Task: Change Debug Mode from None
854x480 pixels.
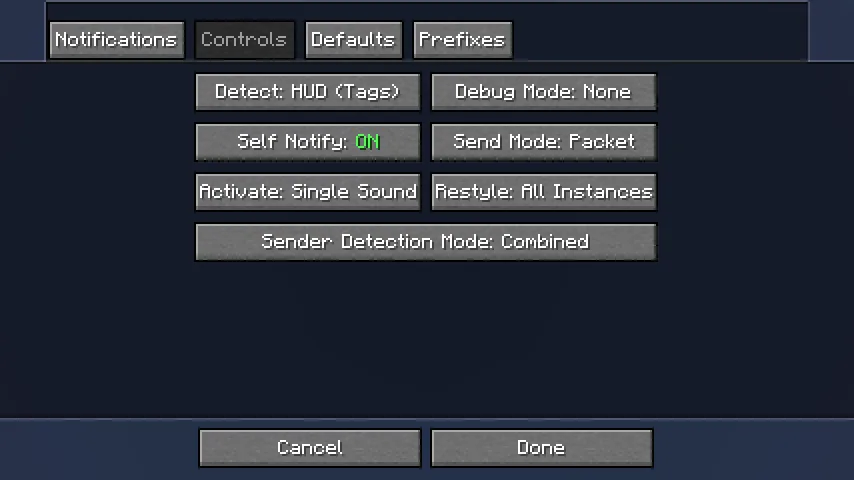Action: (544, 92)
